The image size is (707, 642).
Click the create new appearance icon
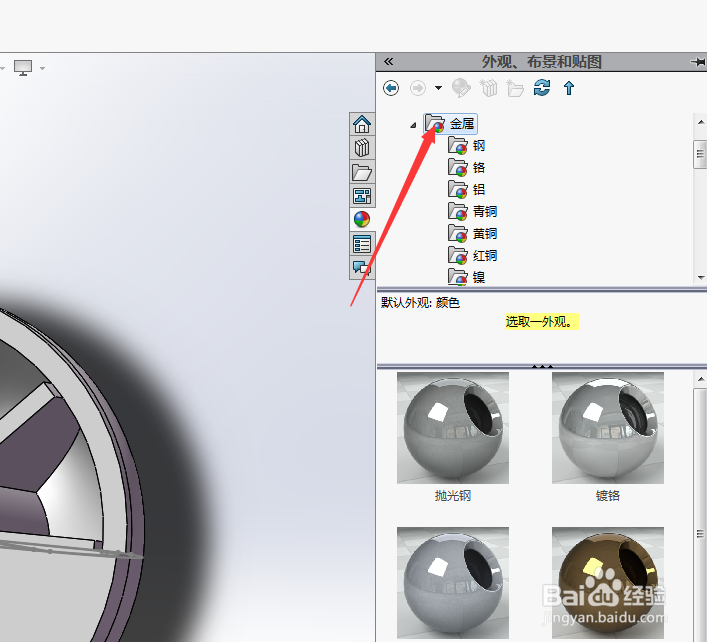(461, 87)
